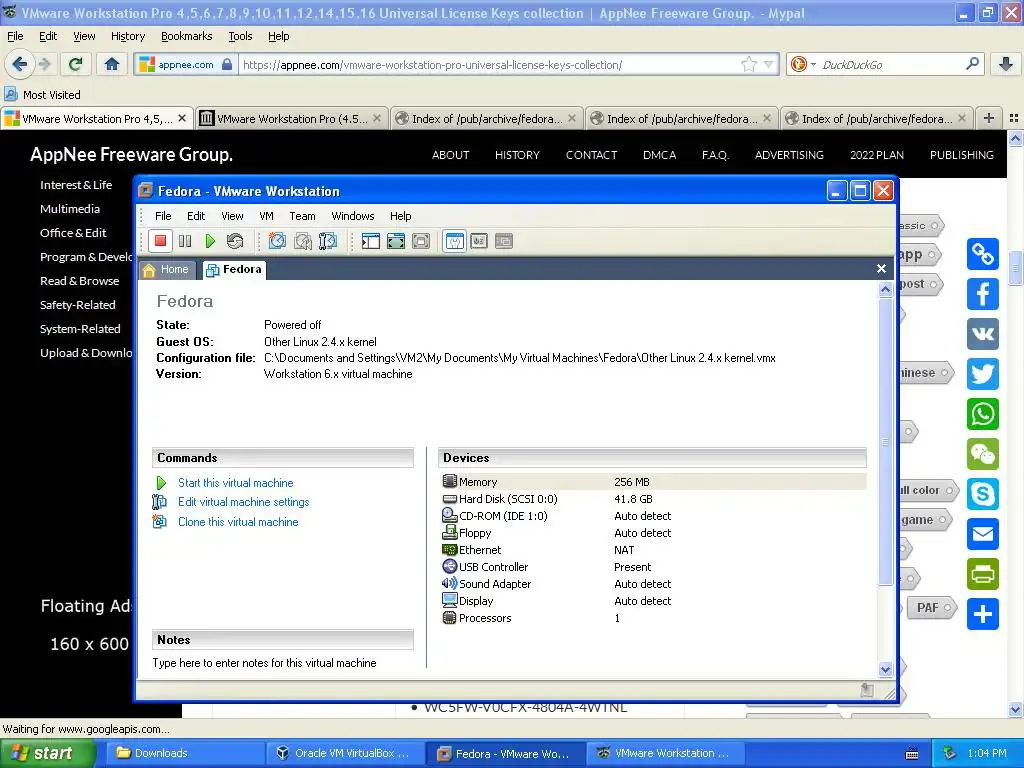Click the System-Related category in sidebar
1024x768 pixels.
pos(80,328)
